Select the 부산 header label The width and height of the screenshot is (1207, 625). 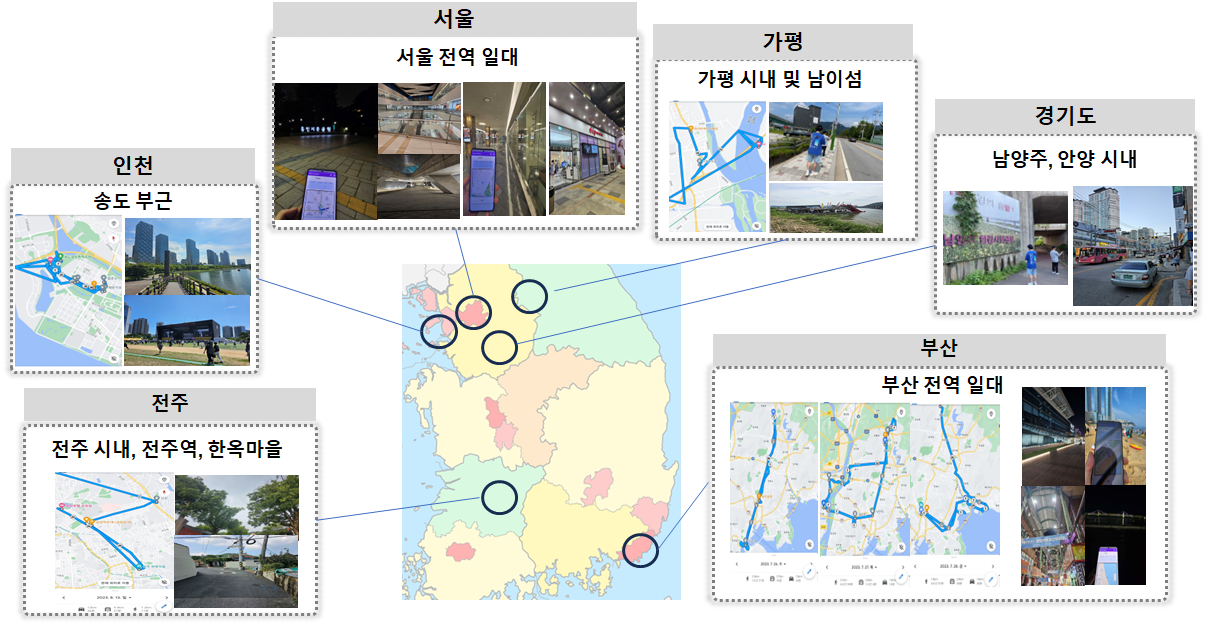(x=939, y=350)
